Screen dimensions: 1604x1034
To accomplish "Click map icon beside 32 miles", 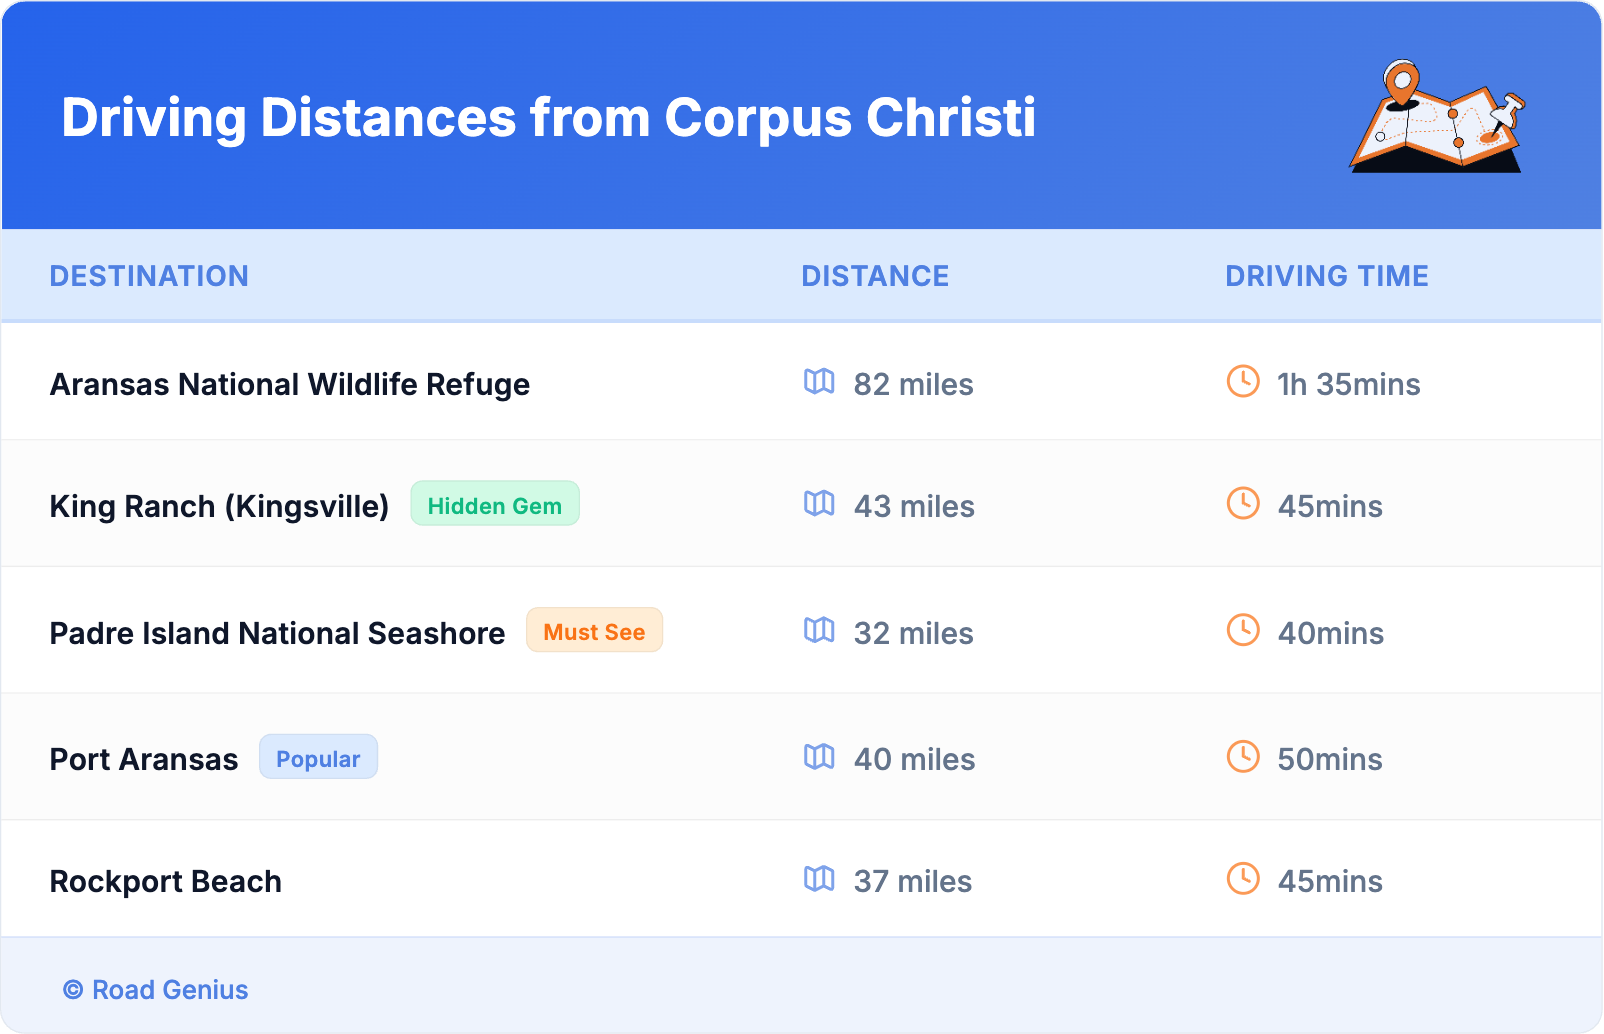I will tap(819, 630).
